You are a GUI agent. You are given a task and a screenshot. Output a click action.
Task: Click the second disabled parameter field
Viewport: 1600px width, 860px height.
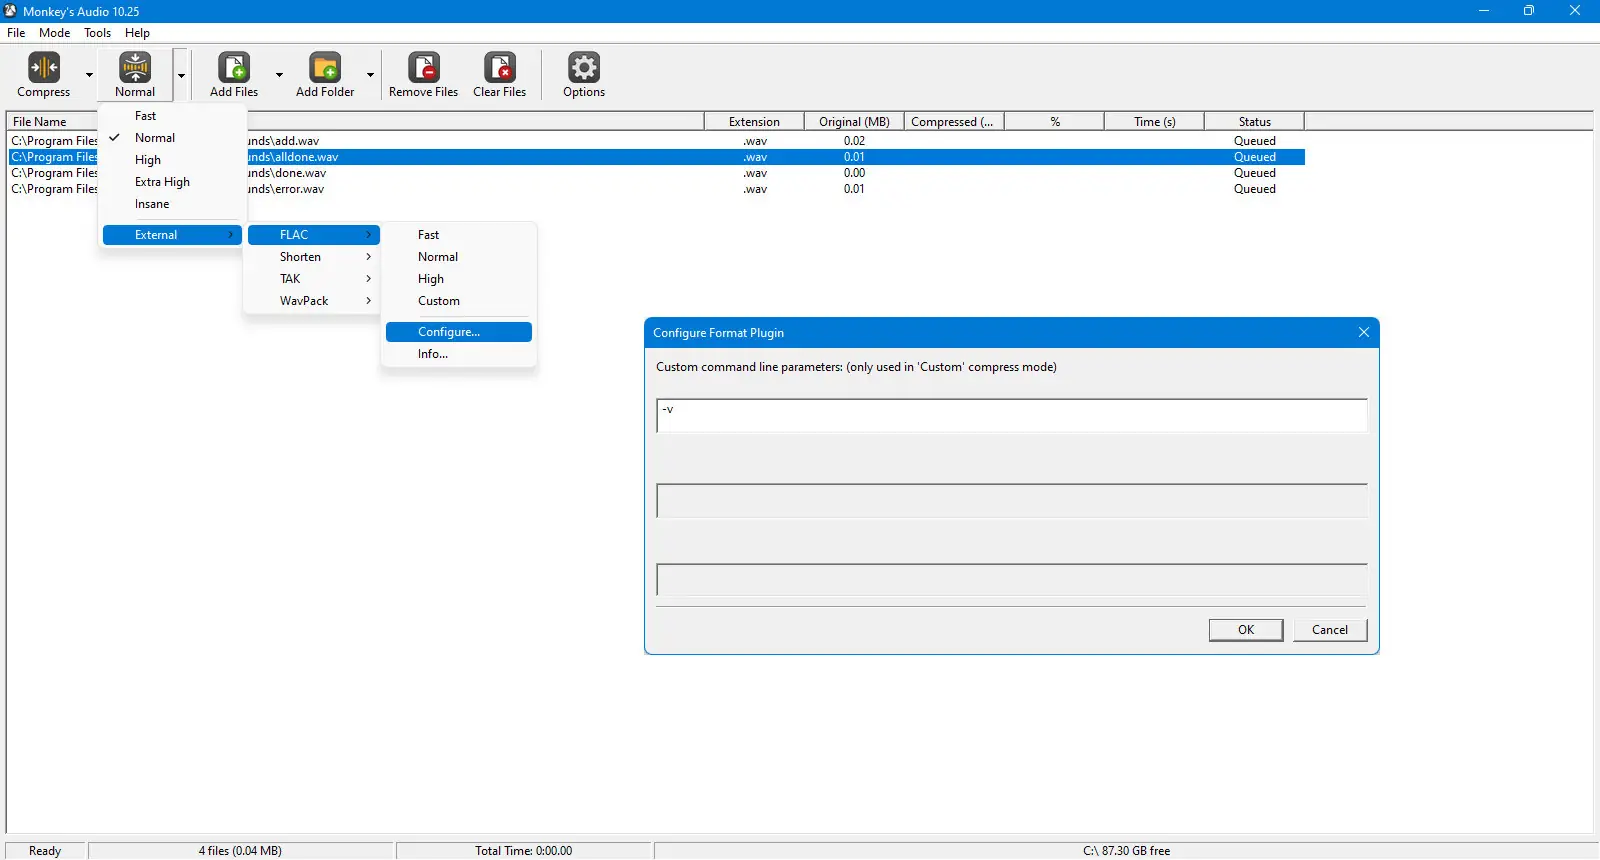click(x=1012, y=501)
